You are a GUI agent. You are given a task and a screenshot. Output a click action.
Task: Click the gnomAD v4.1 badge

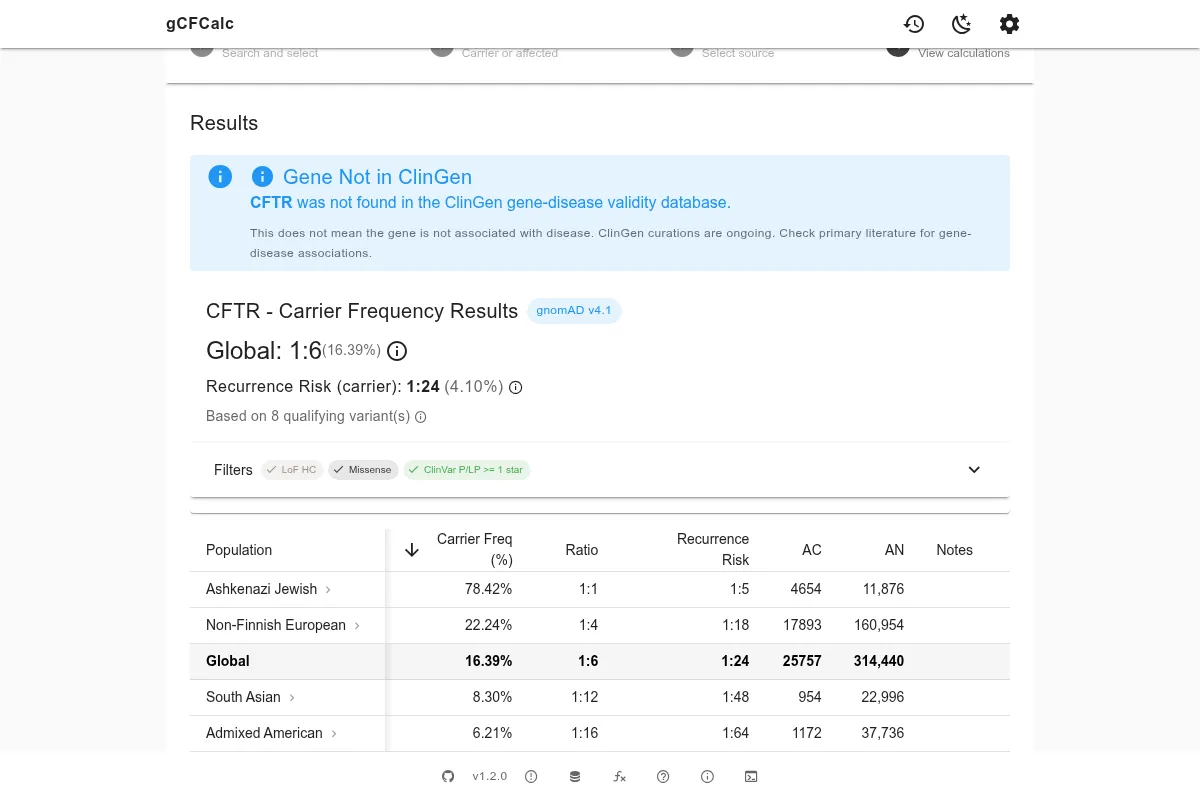(x=574, y=311)
